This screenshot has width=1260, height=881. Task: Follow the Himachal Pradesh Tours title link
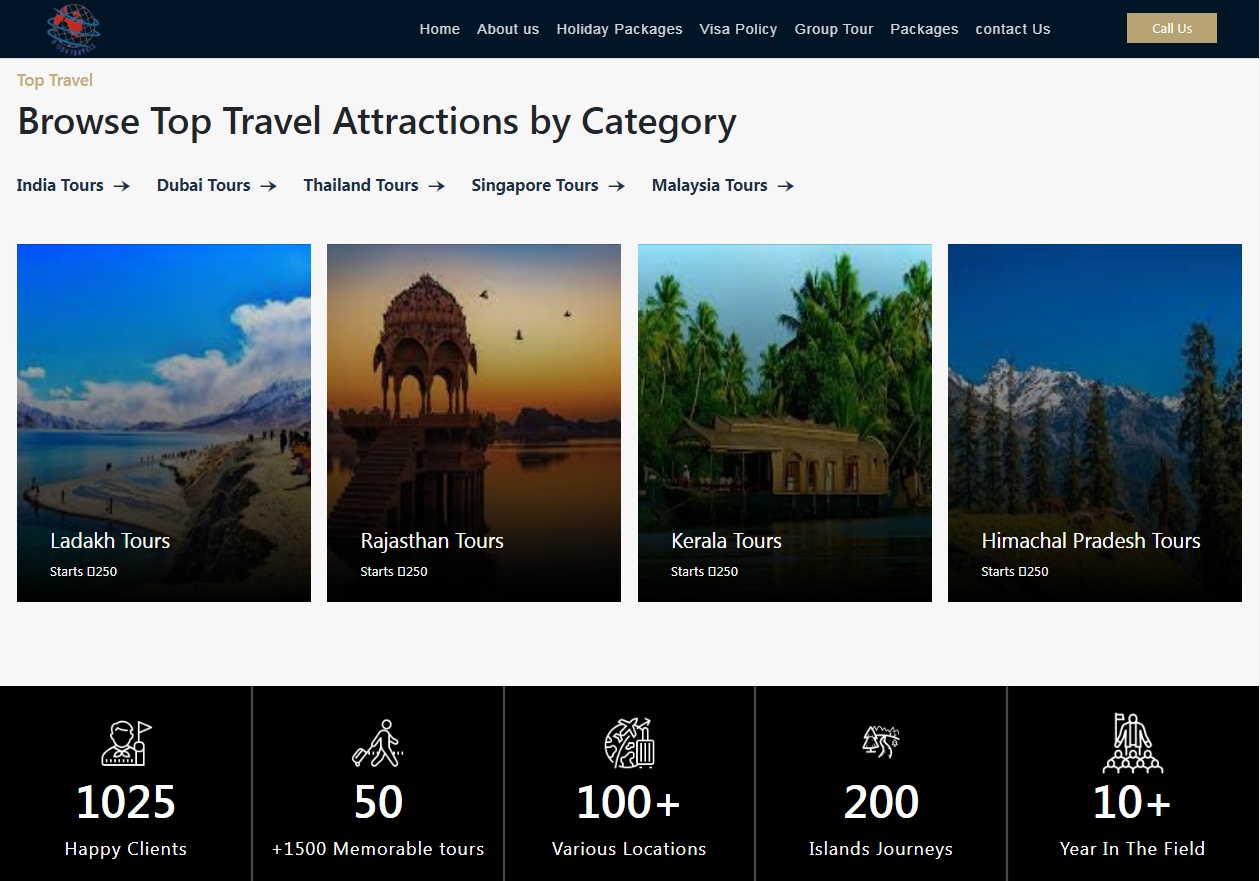[x=1091, y=541]
